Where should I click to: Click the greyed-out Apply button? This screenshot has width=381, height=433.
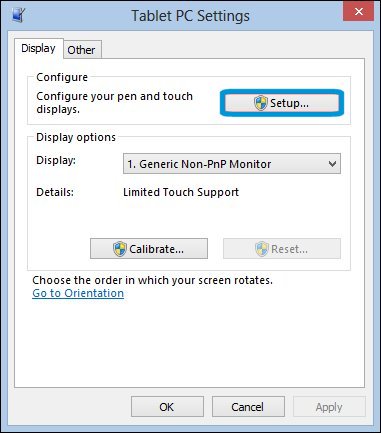(329, 407)
